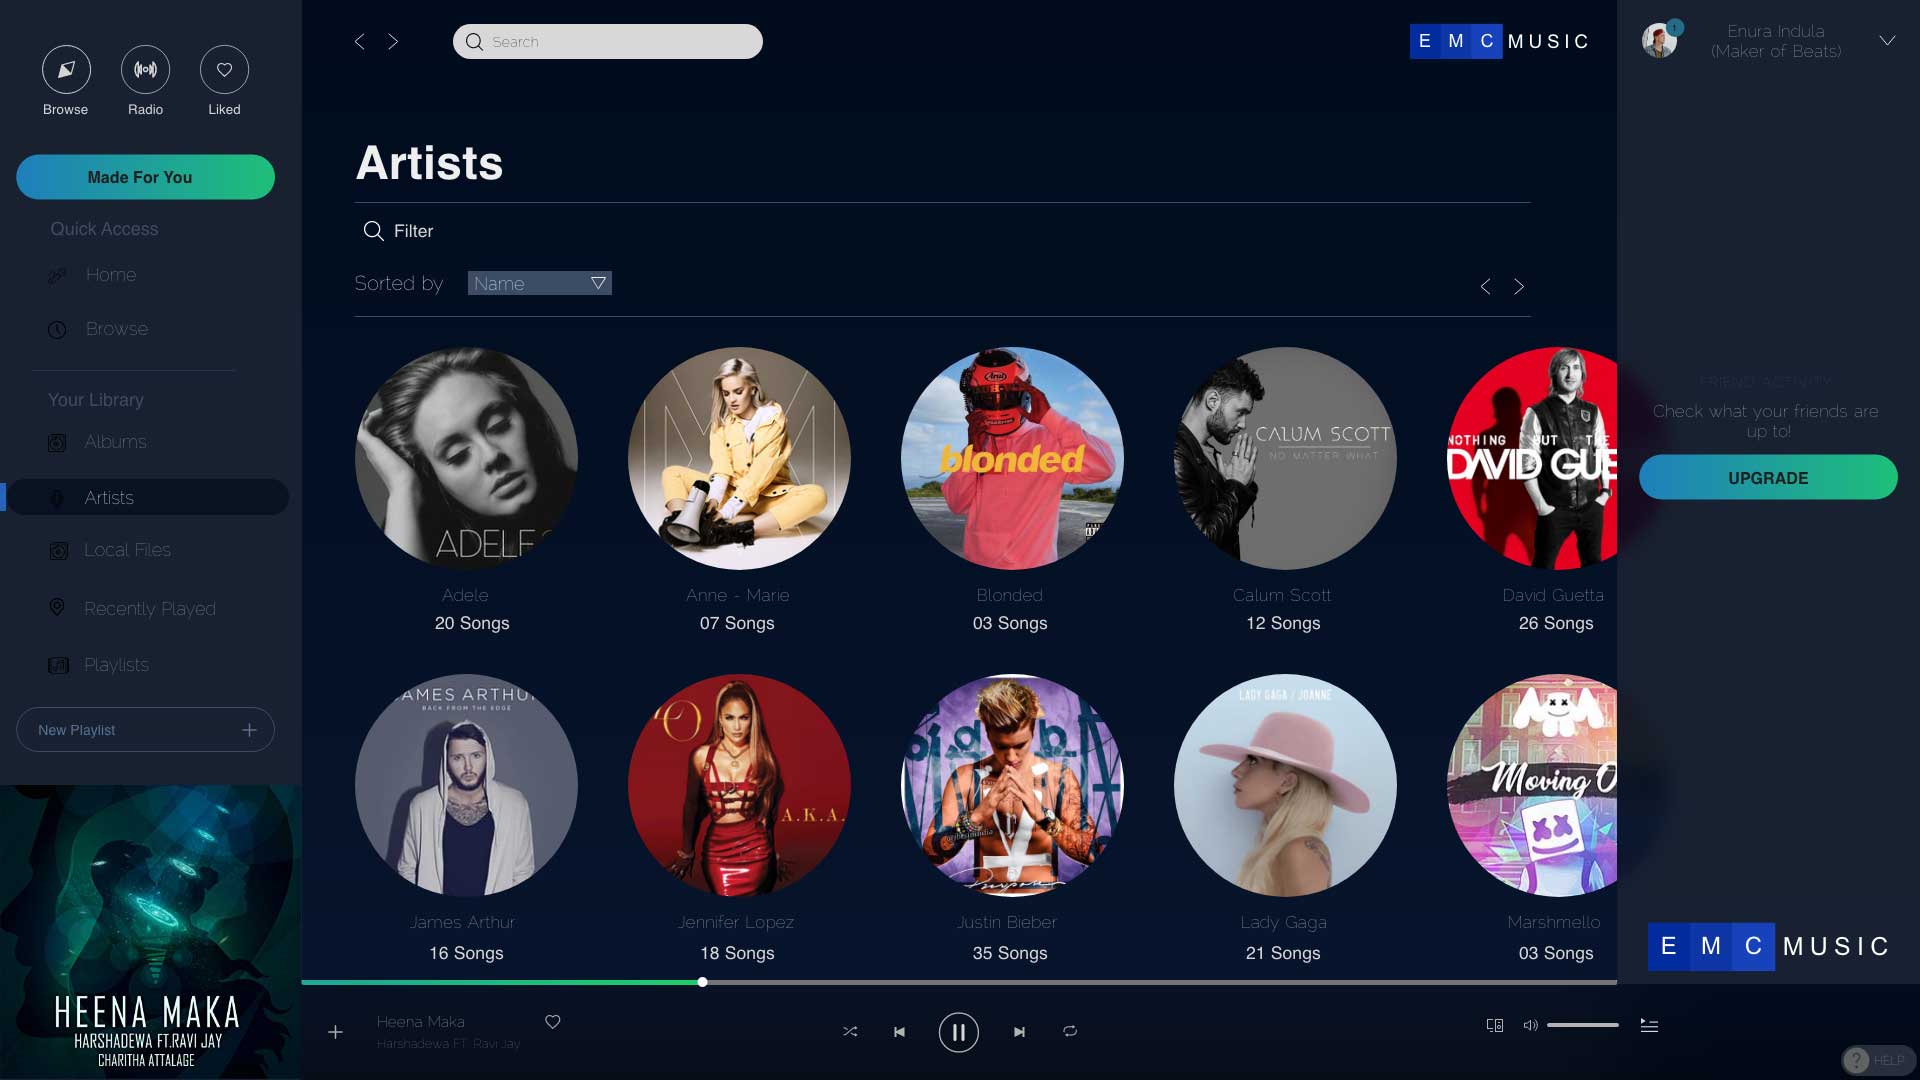Seek using the song progress bar handle

pos(703,982)
